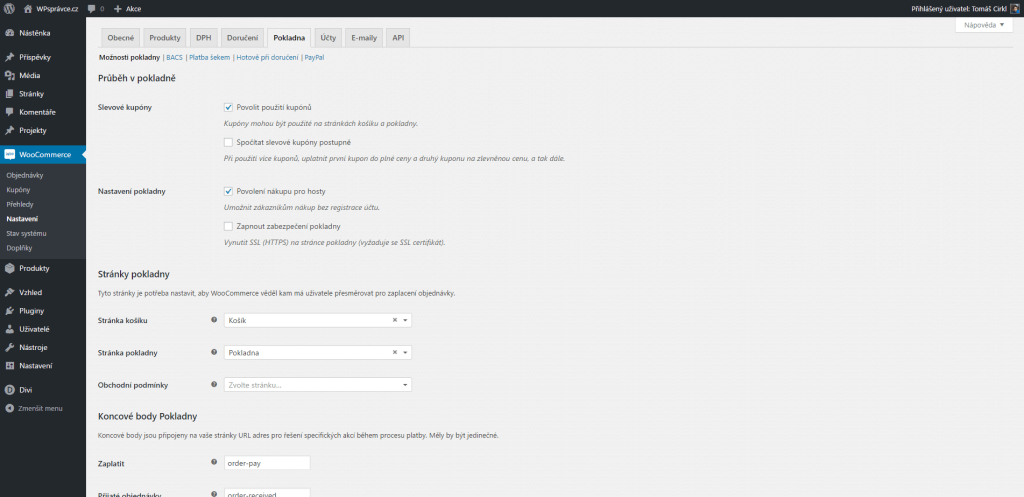
Task: Switch to the Doručení tab
Action: click(x=242, y=38)
